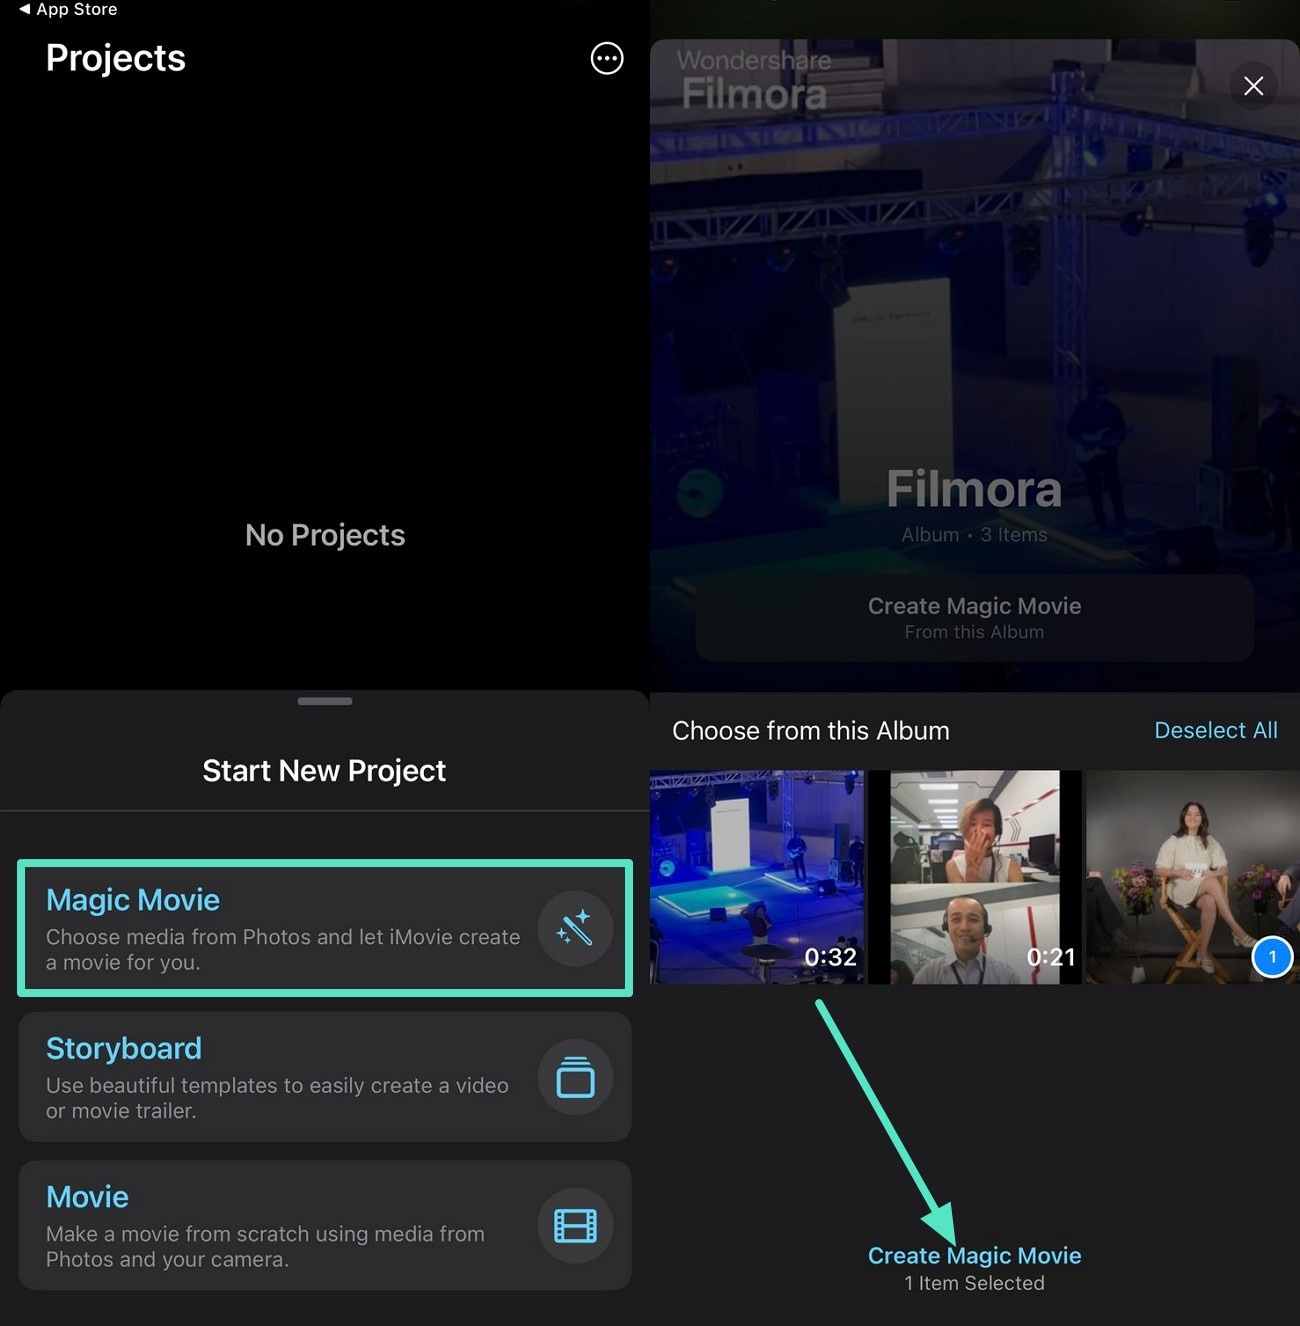
Task: Choose the Magic Movie project option
Action: coord(325,929)
